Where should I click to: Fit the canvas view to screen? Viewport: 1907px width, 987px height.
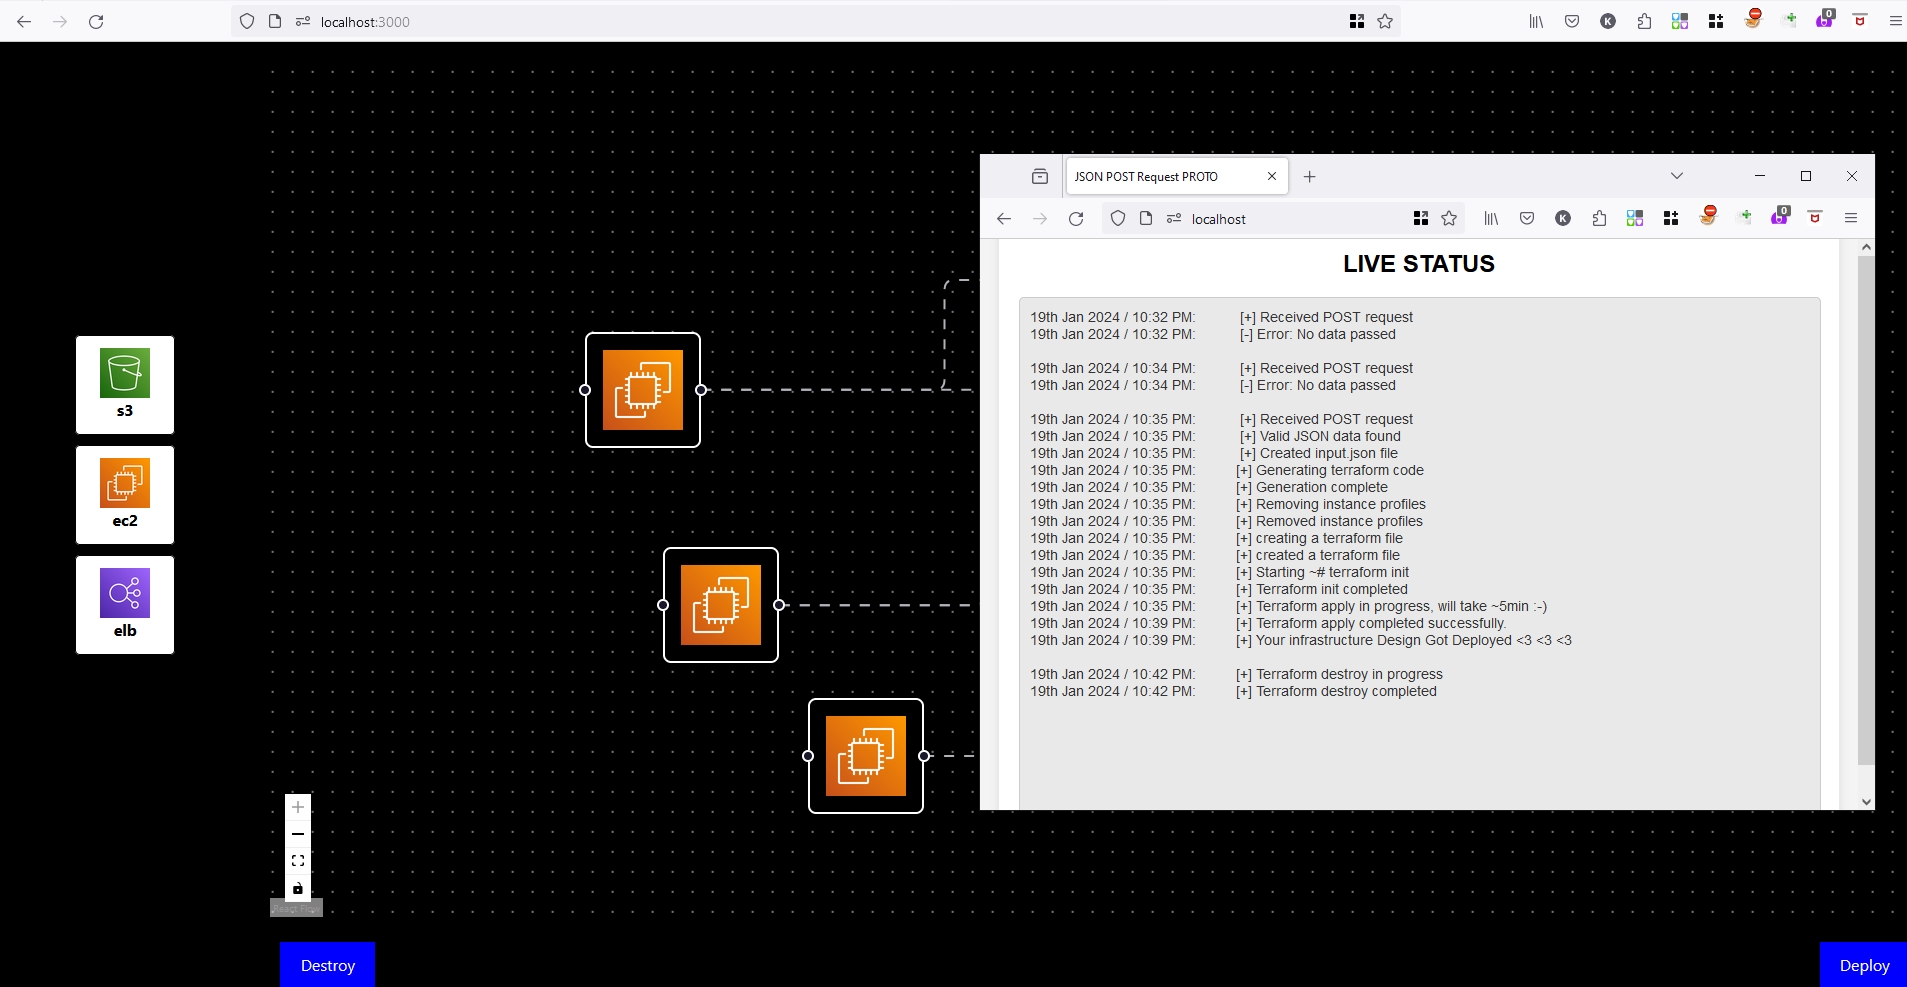[298, 861]
